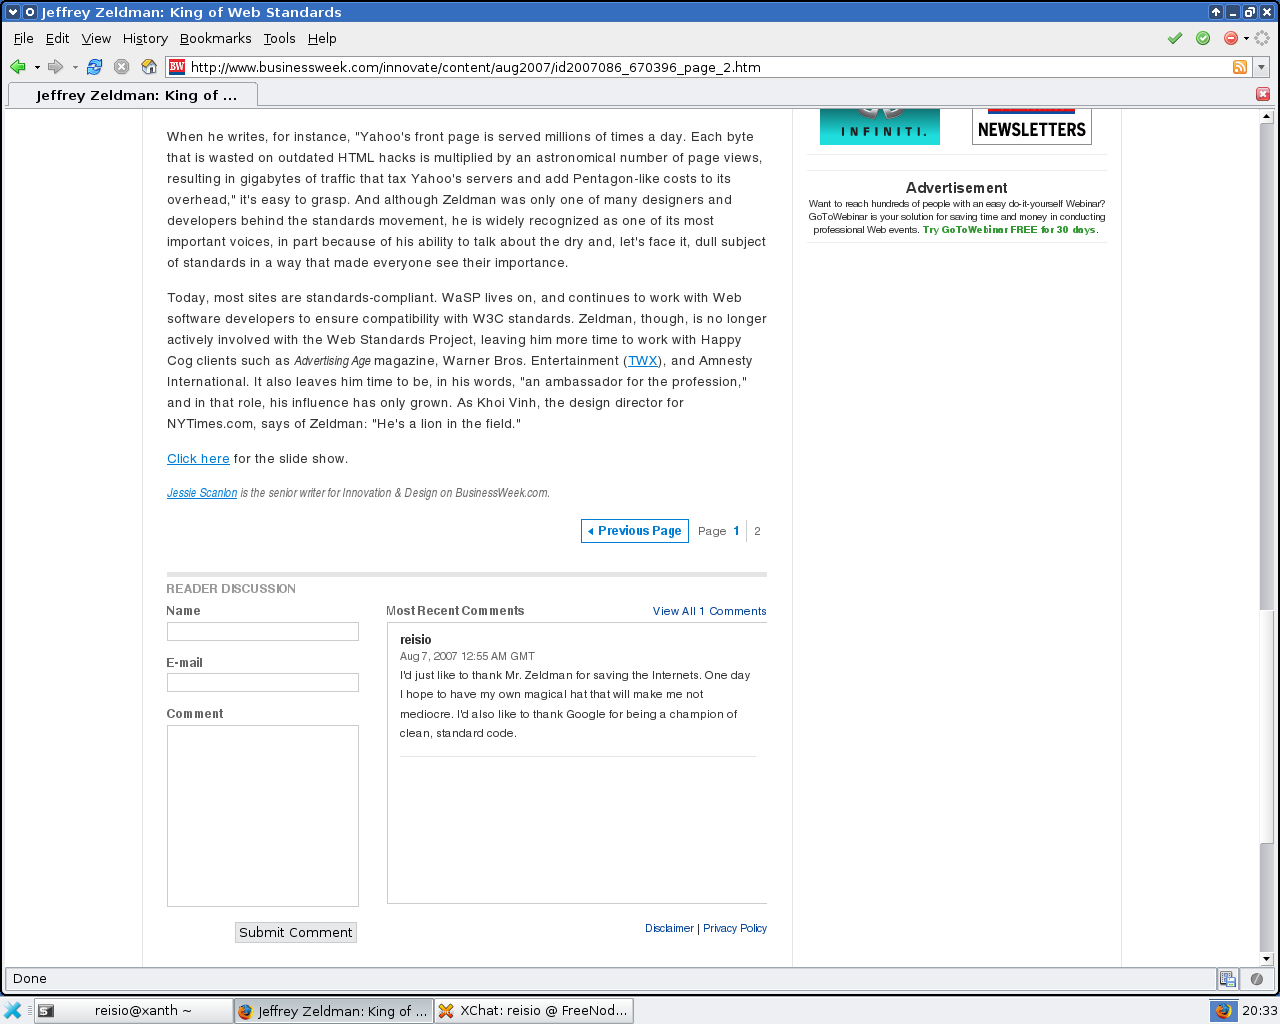Click the red no-entry block icon

[1231, 38]
